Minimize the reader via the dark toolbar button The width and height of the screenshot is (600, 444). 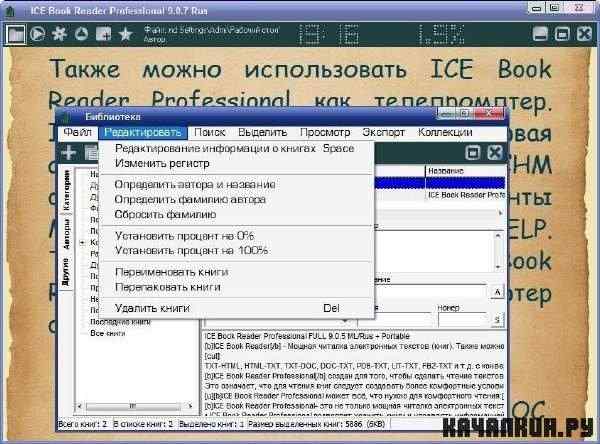[540, 34]
